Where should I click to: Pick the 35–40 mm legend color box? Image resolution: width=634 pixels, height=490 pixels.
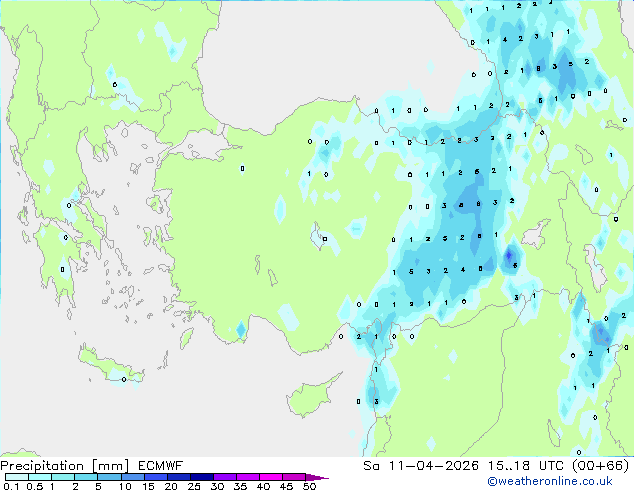click(247, 477)
